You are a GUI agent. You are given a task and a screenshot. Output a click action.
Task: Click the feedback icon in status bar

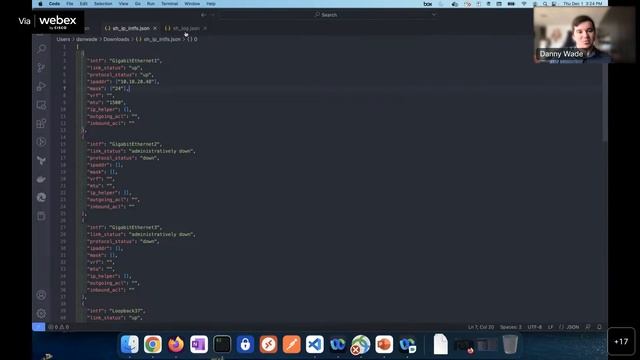coord(588,327)
